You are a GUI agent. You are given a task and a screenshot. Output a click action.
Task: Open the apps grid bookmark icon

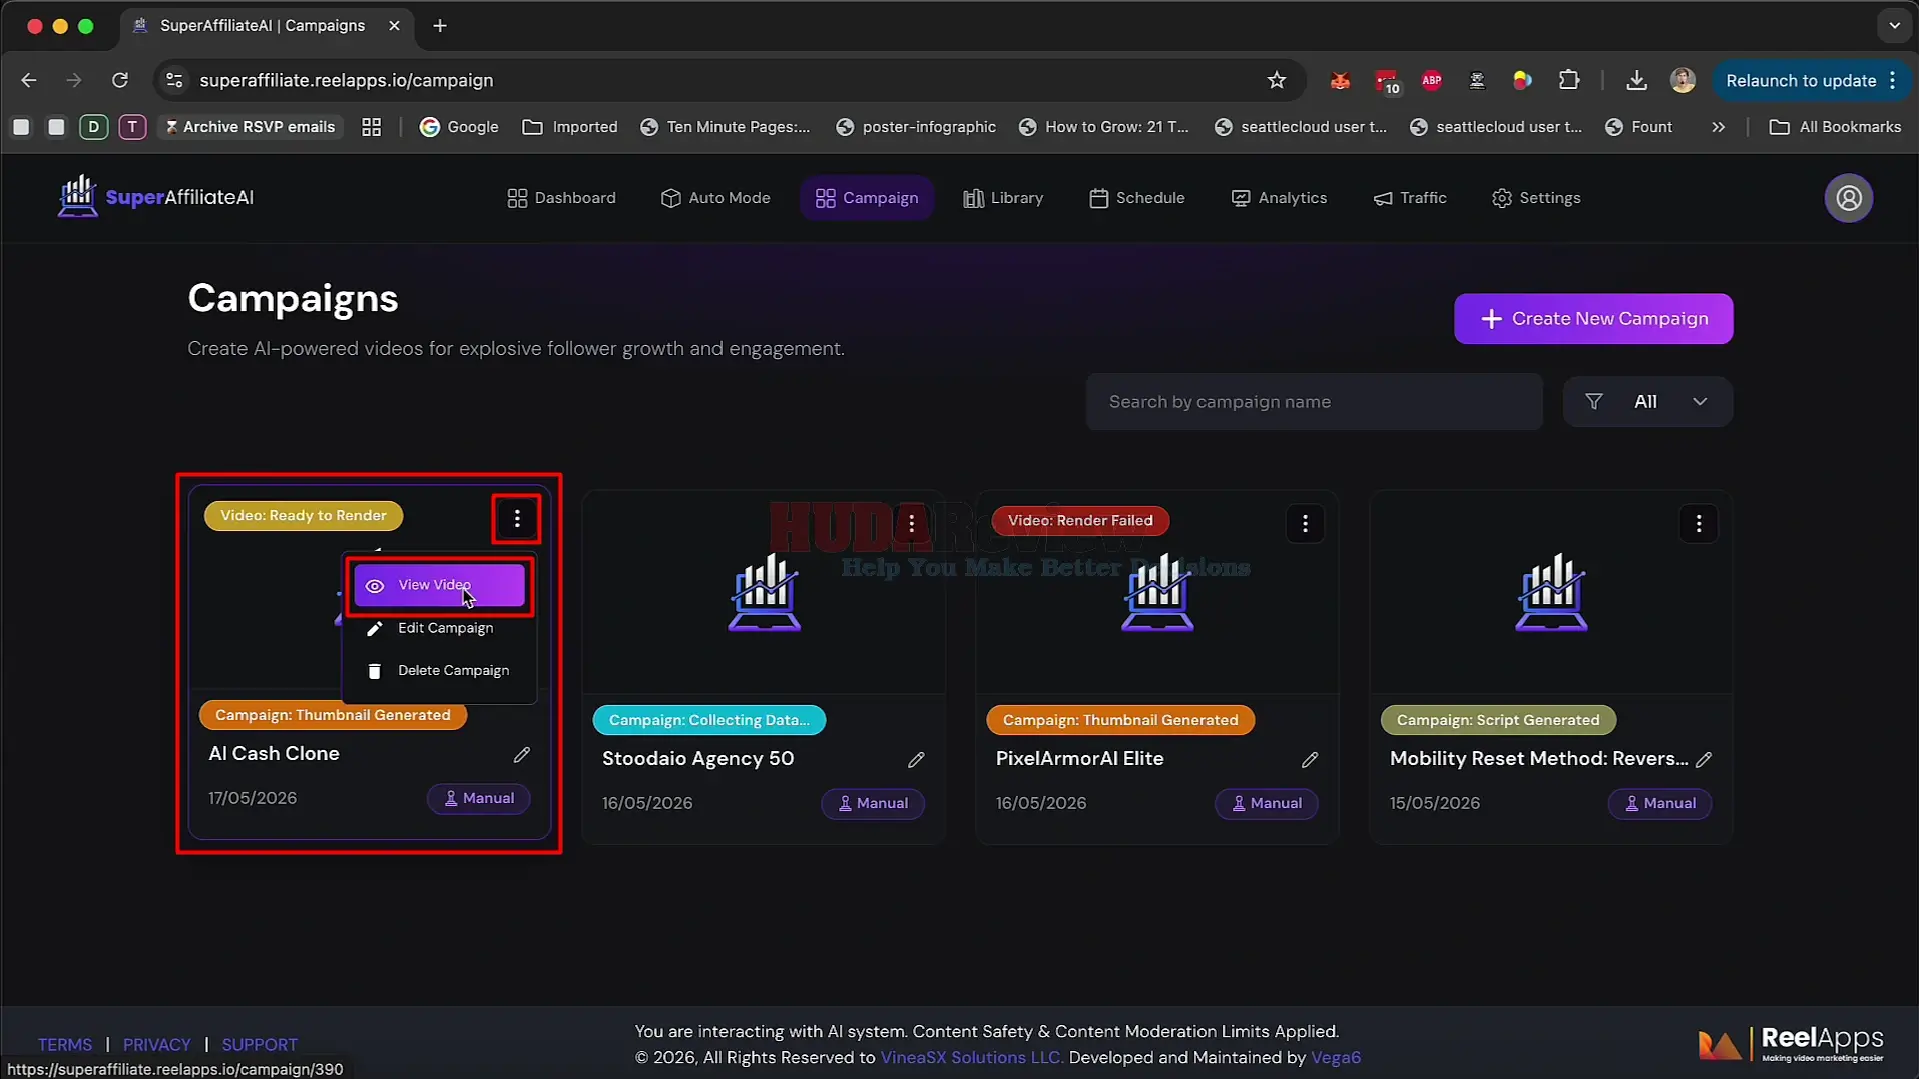tap(372, 127)
